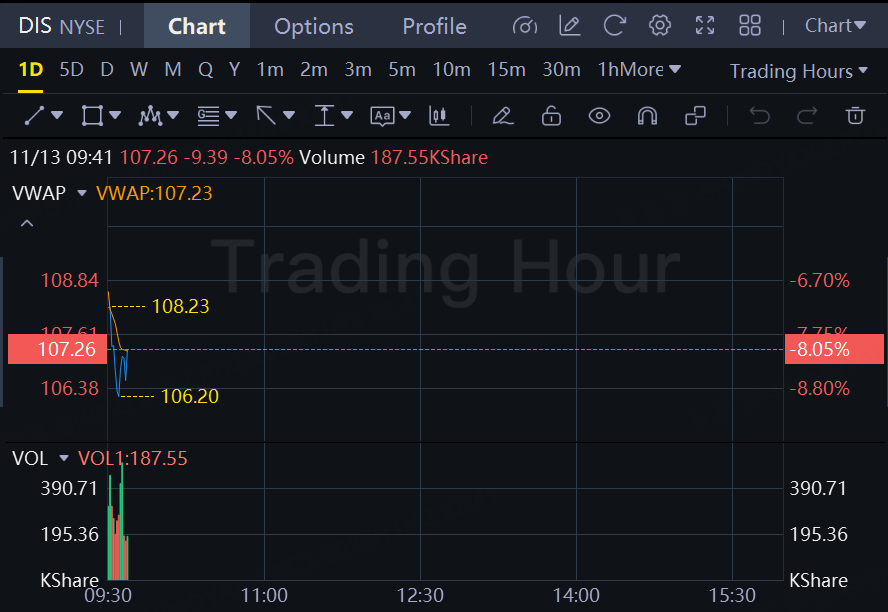Delete all drawings trash icon
This screenshot has height=612, width=888.
pos(855,115)
